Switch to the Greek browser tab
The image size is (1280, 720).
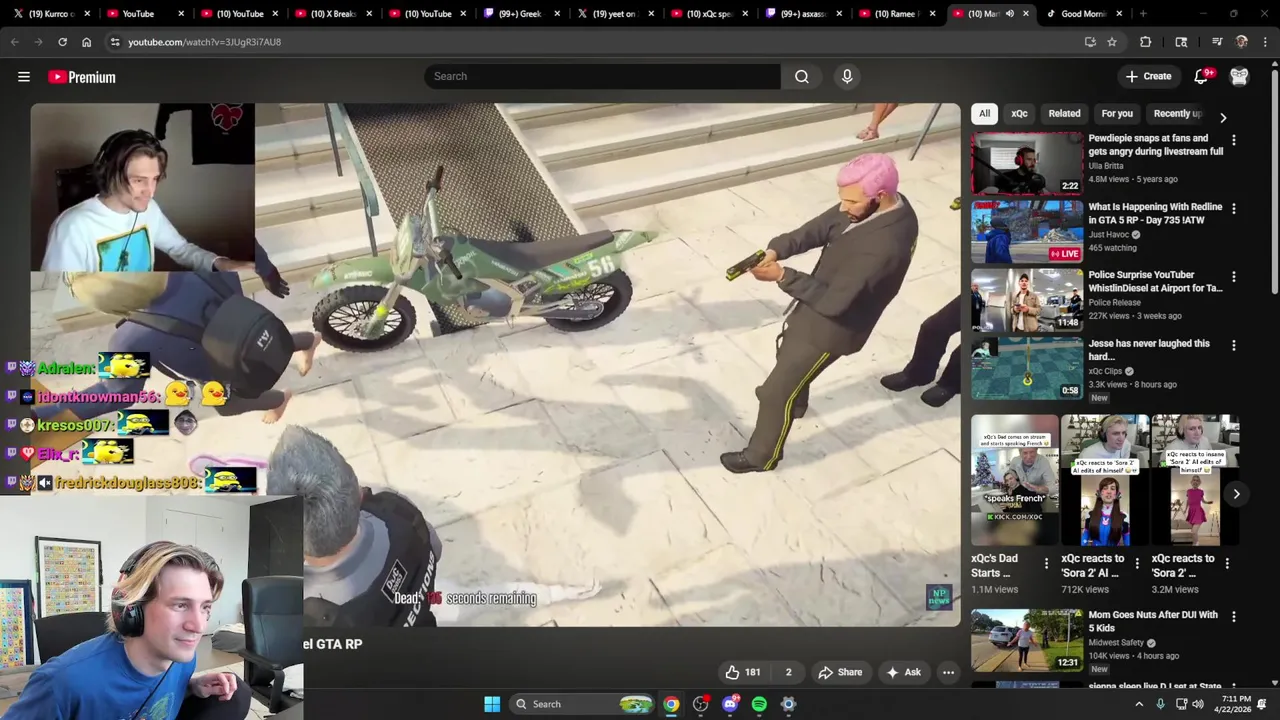coord(519,13)
